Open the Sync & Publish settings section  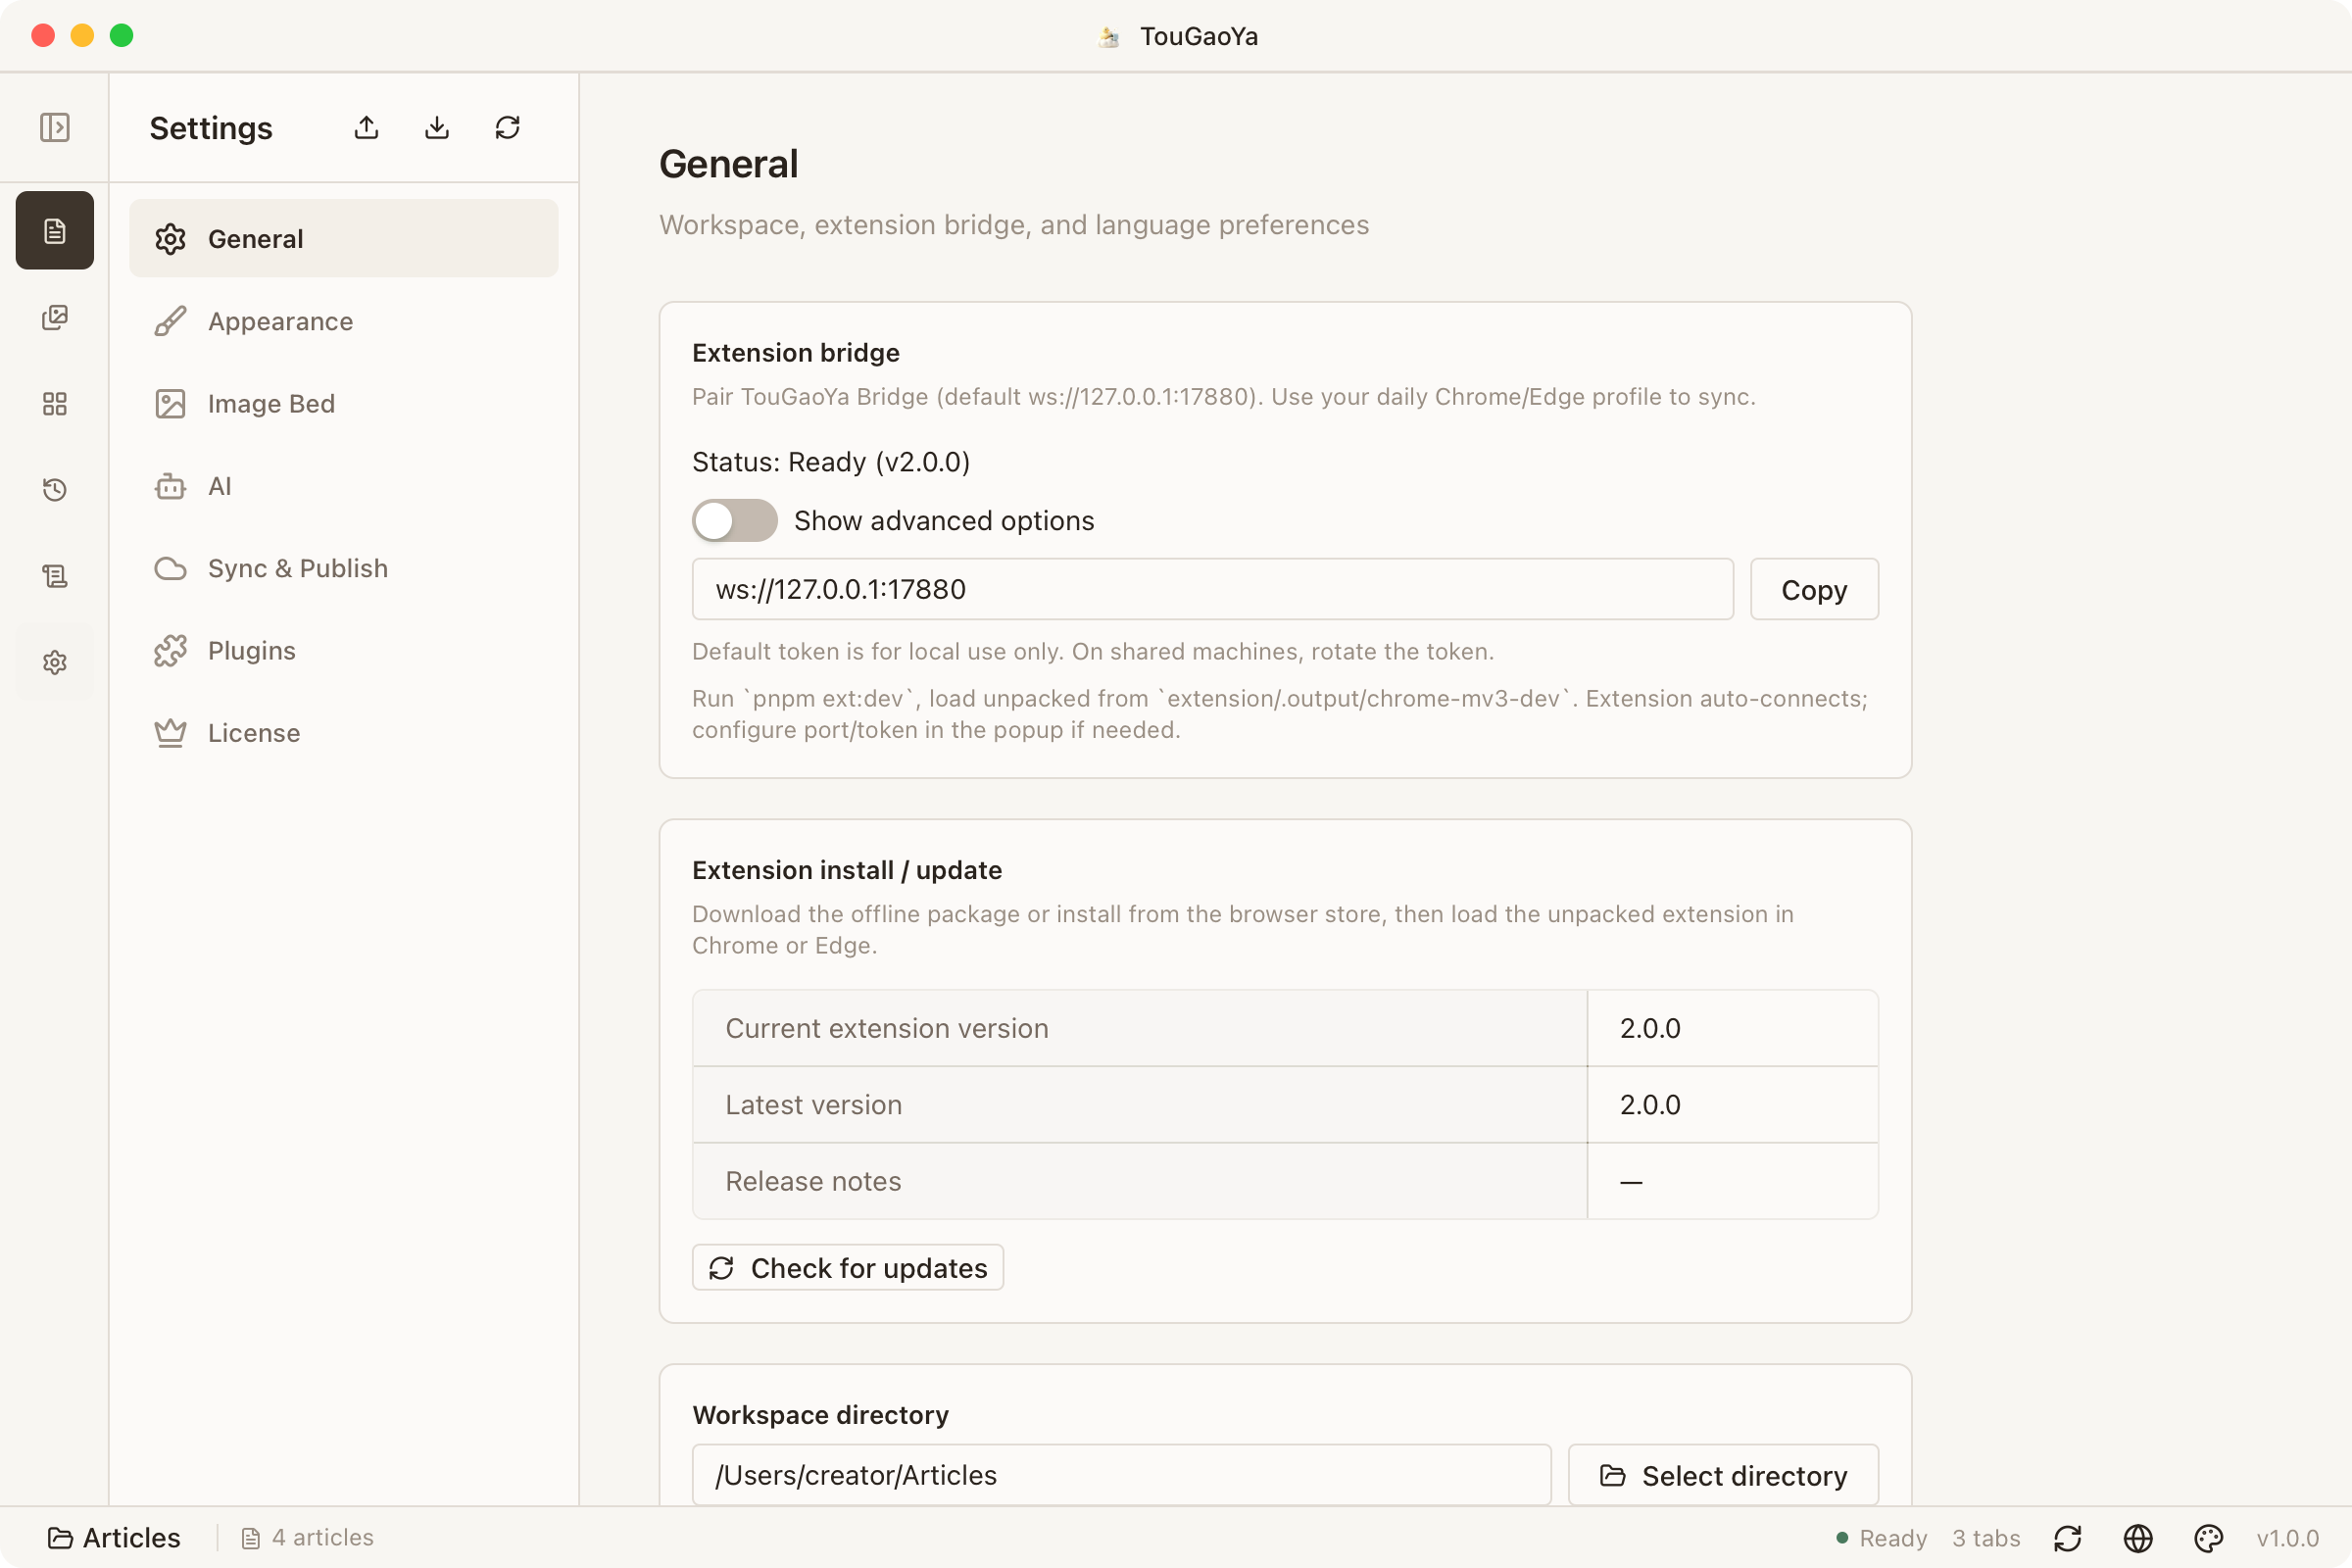point(344,568)
